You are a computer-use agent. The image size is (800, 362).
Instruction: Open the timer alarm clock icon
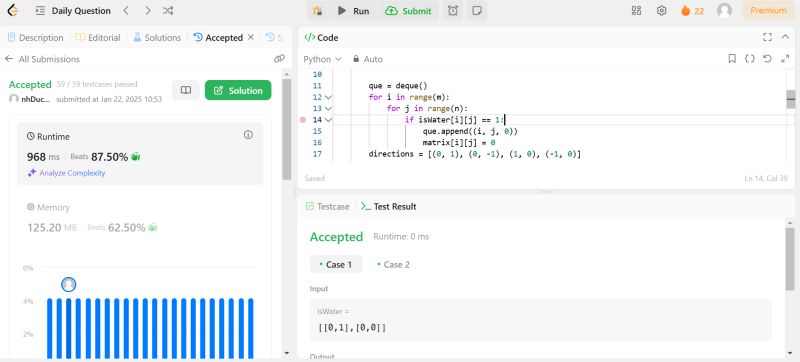[453, 11]
